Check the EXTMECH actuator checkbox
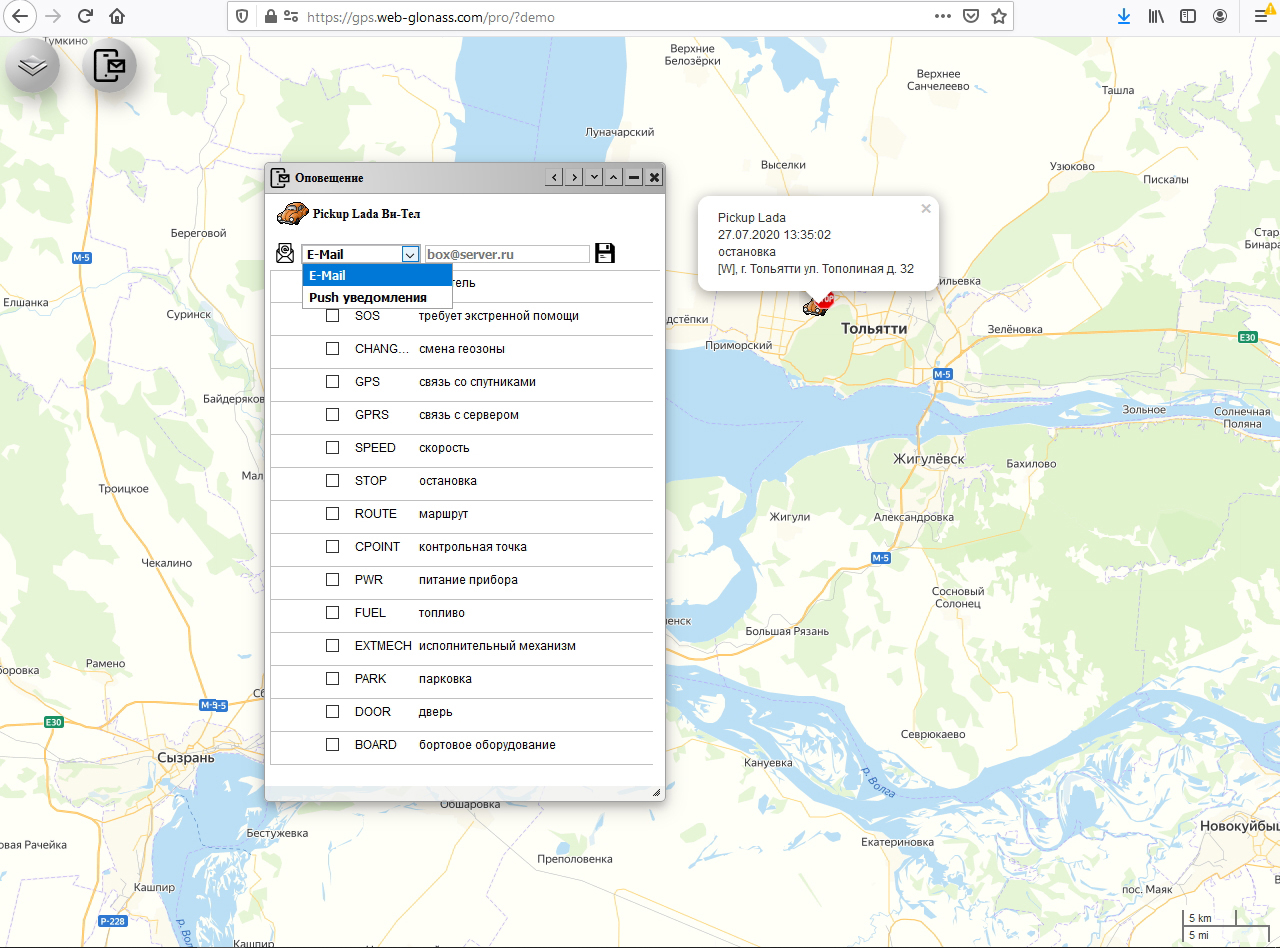1280x948 pixels. click(x=332, y=646)
